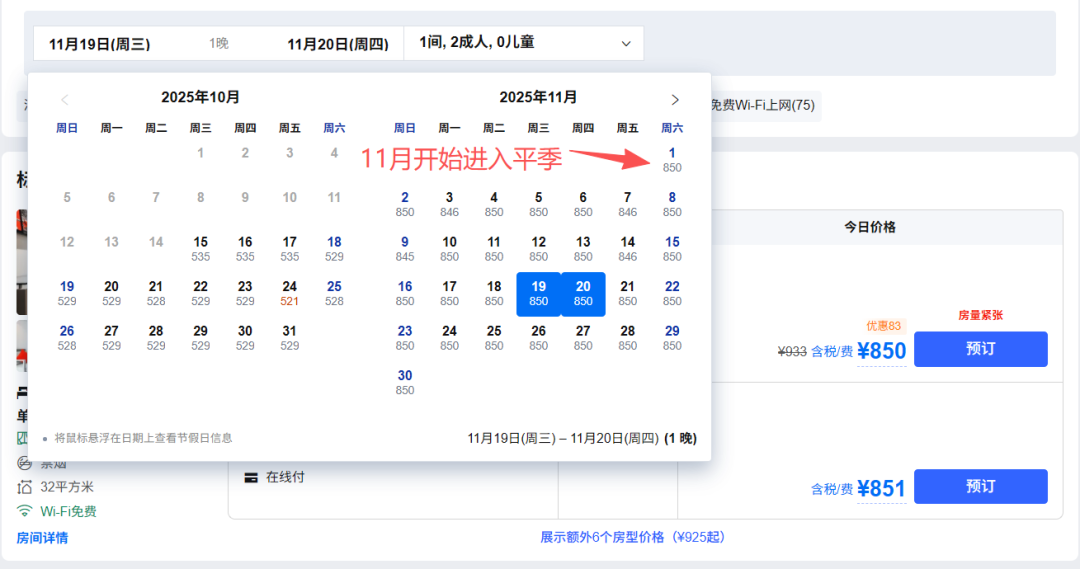Select November 5 in the calendar
Screen dimensions: 1080x569
[x=539, y=205]
